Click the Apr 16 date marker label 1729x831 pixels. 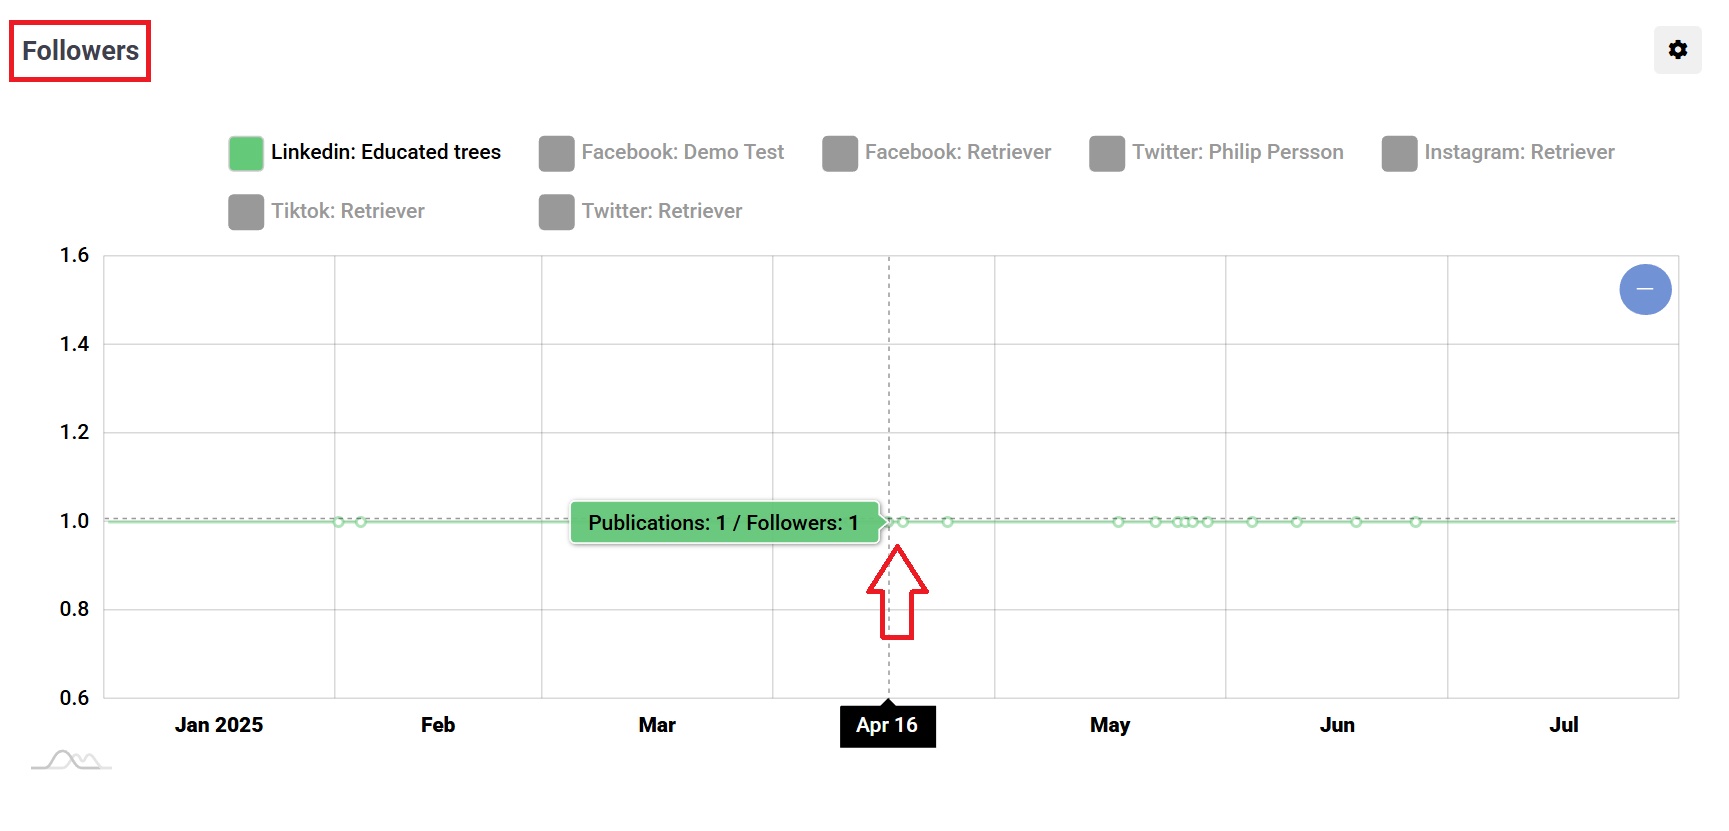click(887, 725)
